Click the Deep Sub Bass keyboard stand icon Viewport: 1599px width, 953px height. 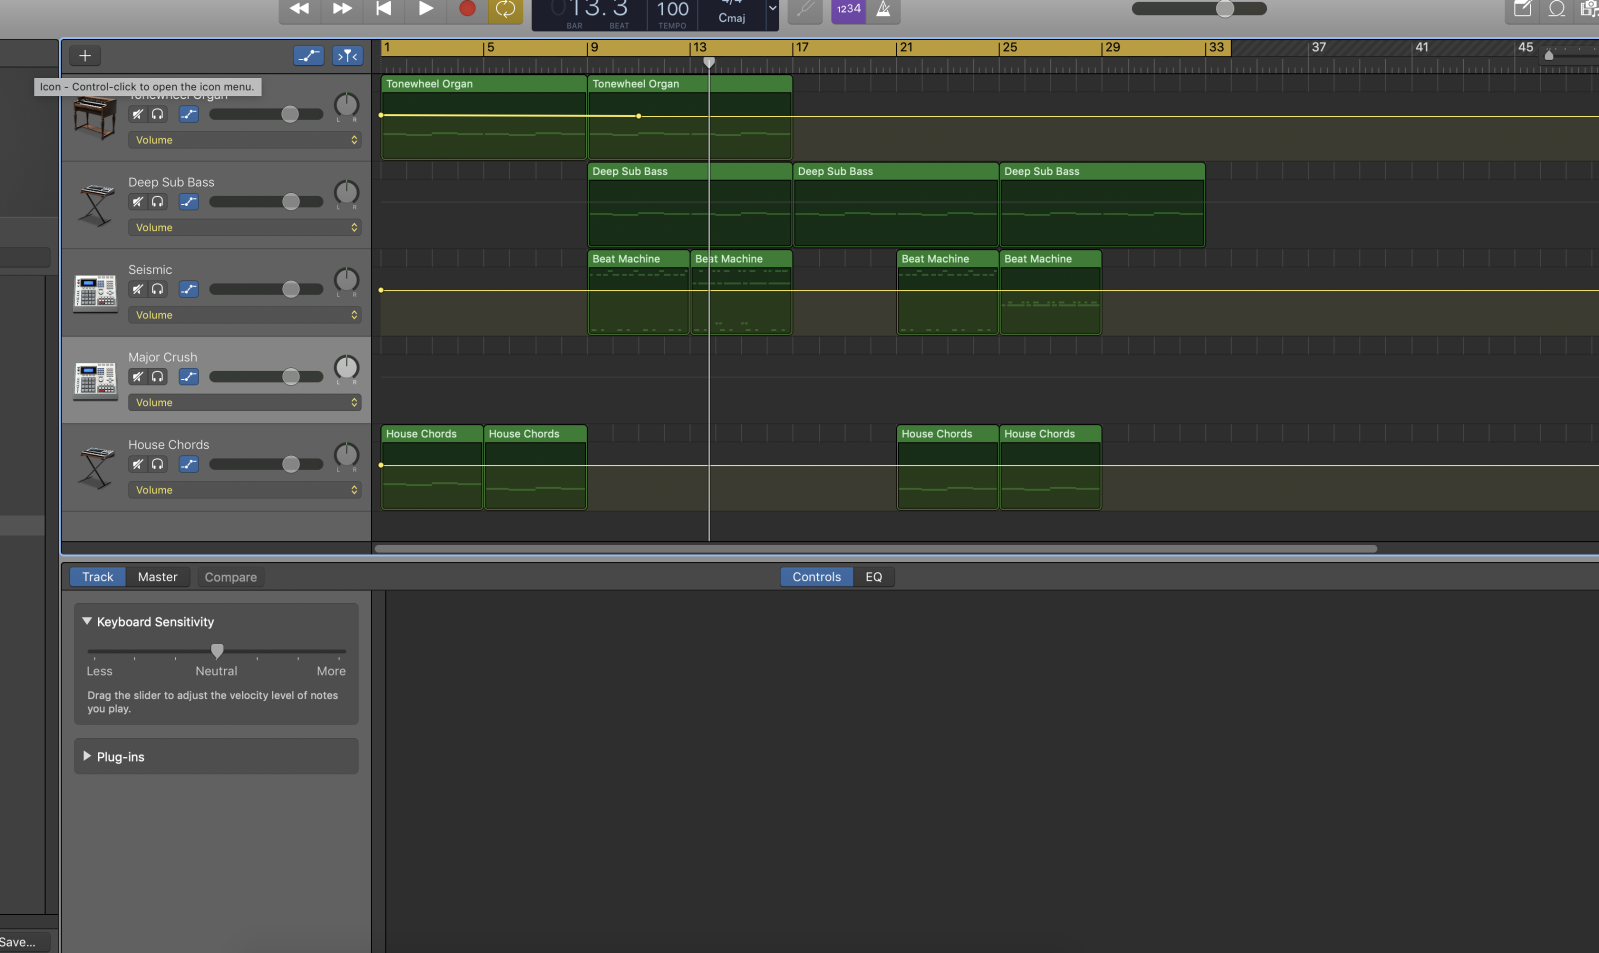pyautogui.click(x=96, y=205)
